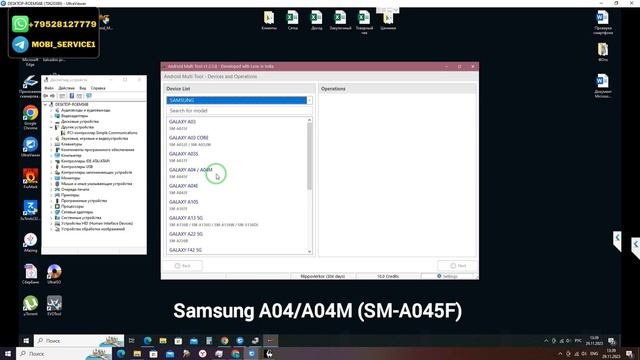Click the Search for model field
This screenshot has width=640, height=360.
(x=239, y=111)
